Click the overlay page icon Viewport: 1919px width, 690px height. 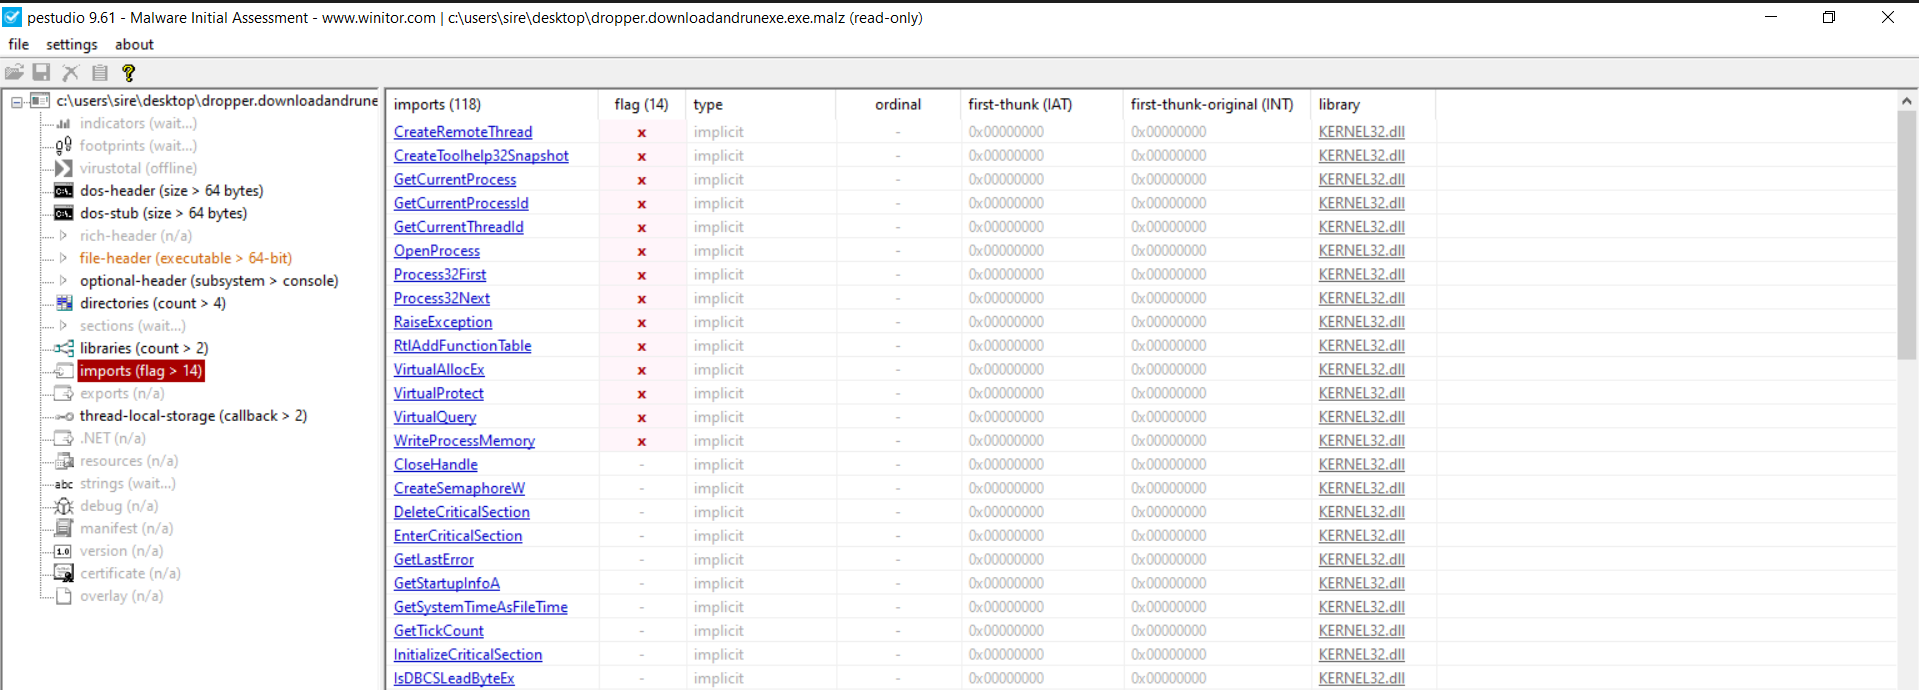pos(63,596)
